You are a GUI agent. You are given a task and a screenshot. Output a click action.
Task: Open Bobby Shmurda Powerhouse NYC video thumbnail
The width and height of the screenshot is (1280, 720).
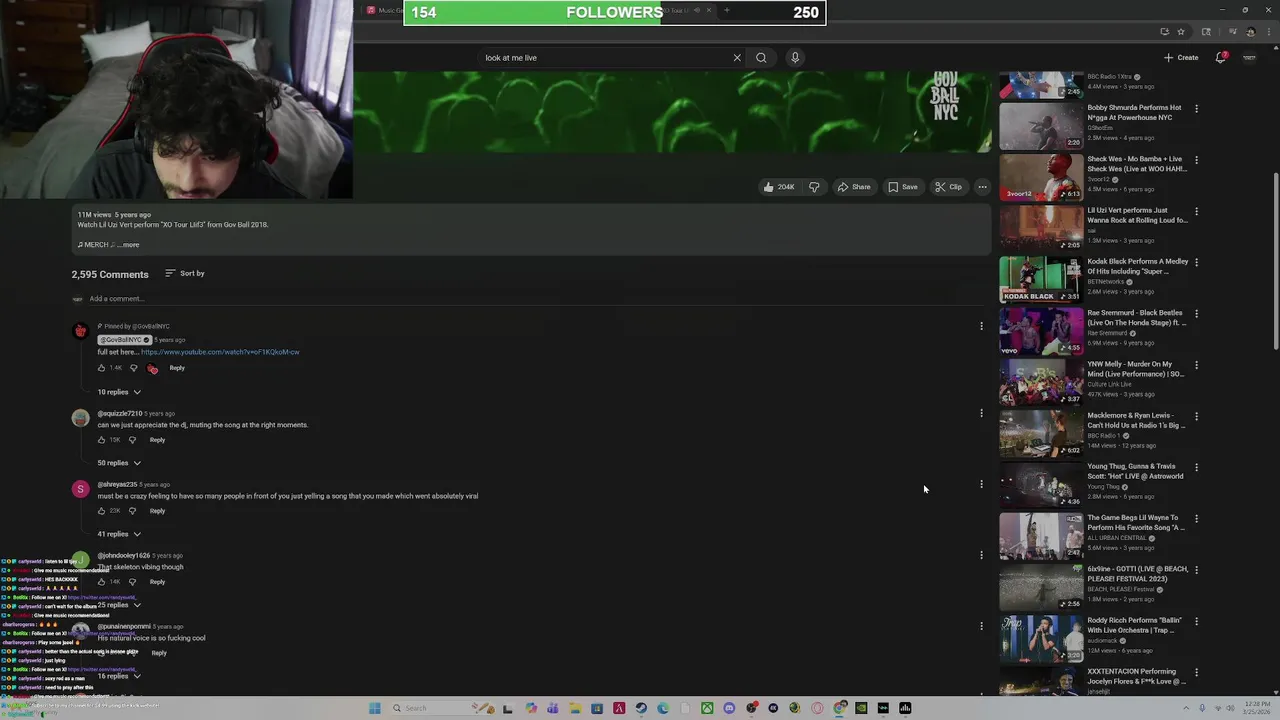click(1041, 125)
